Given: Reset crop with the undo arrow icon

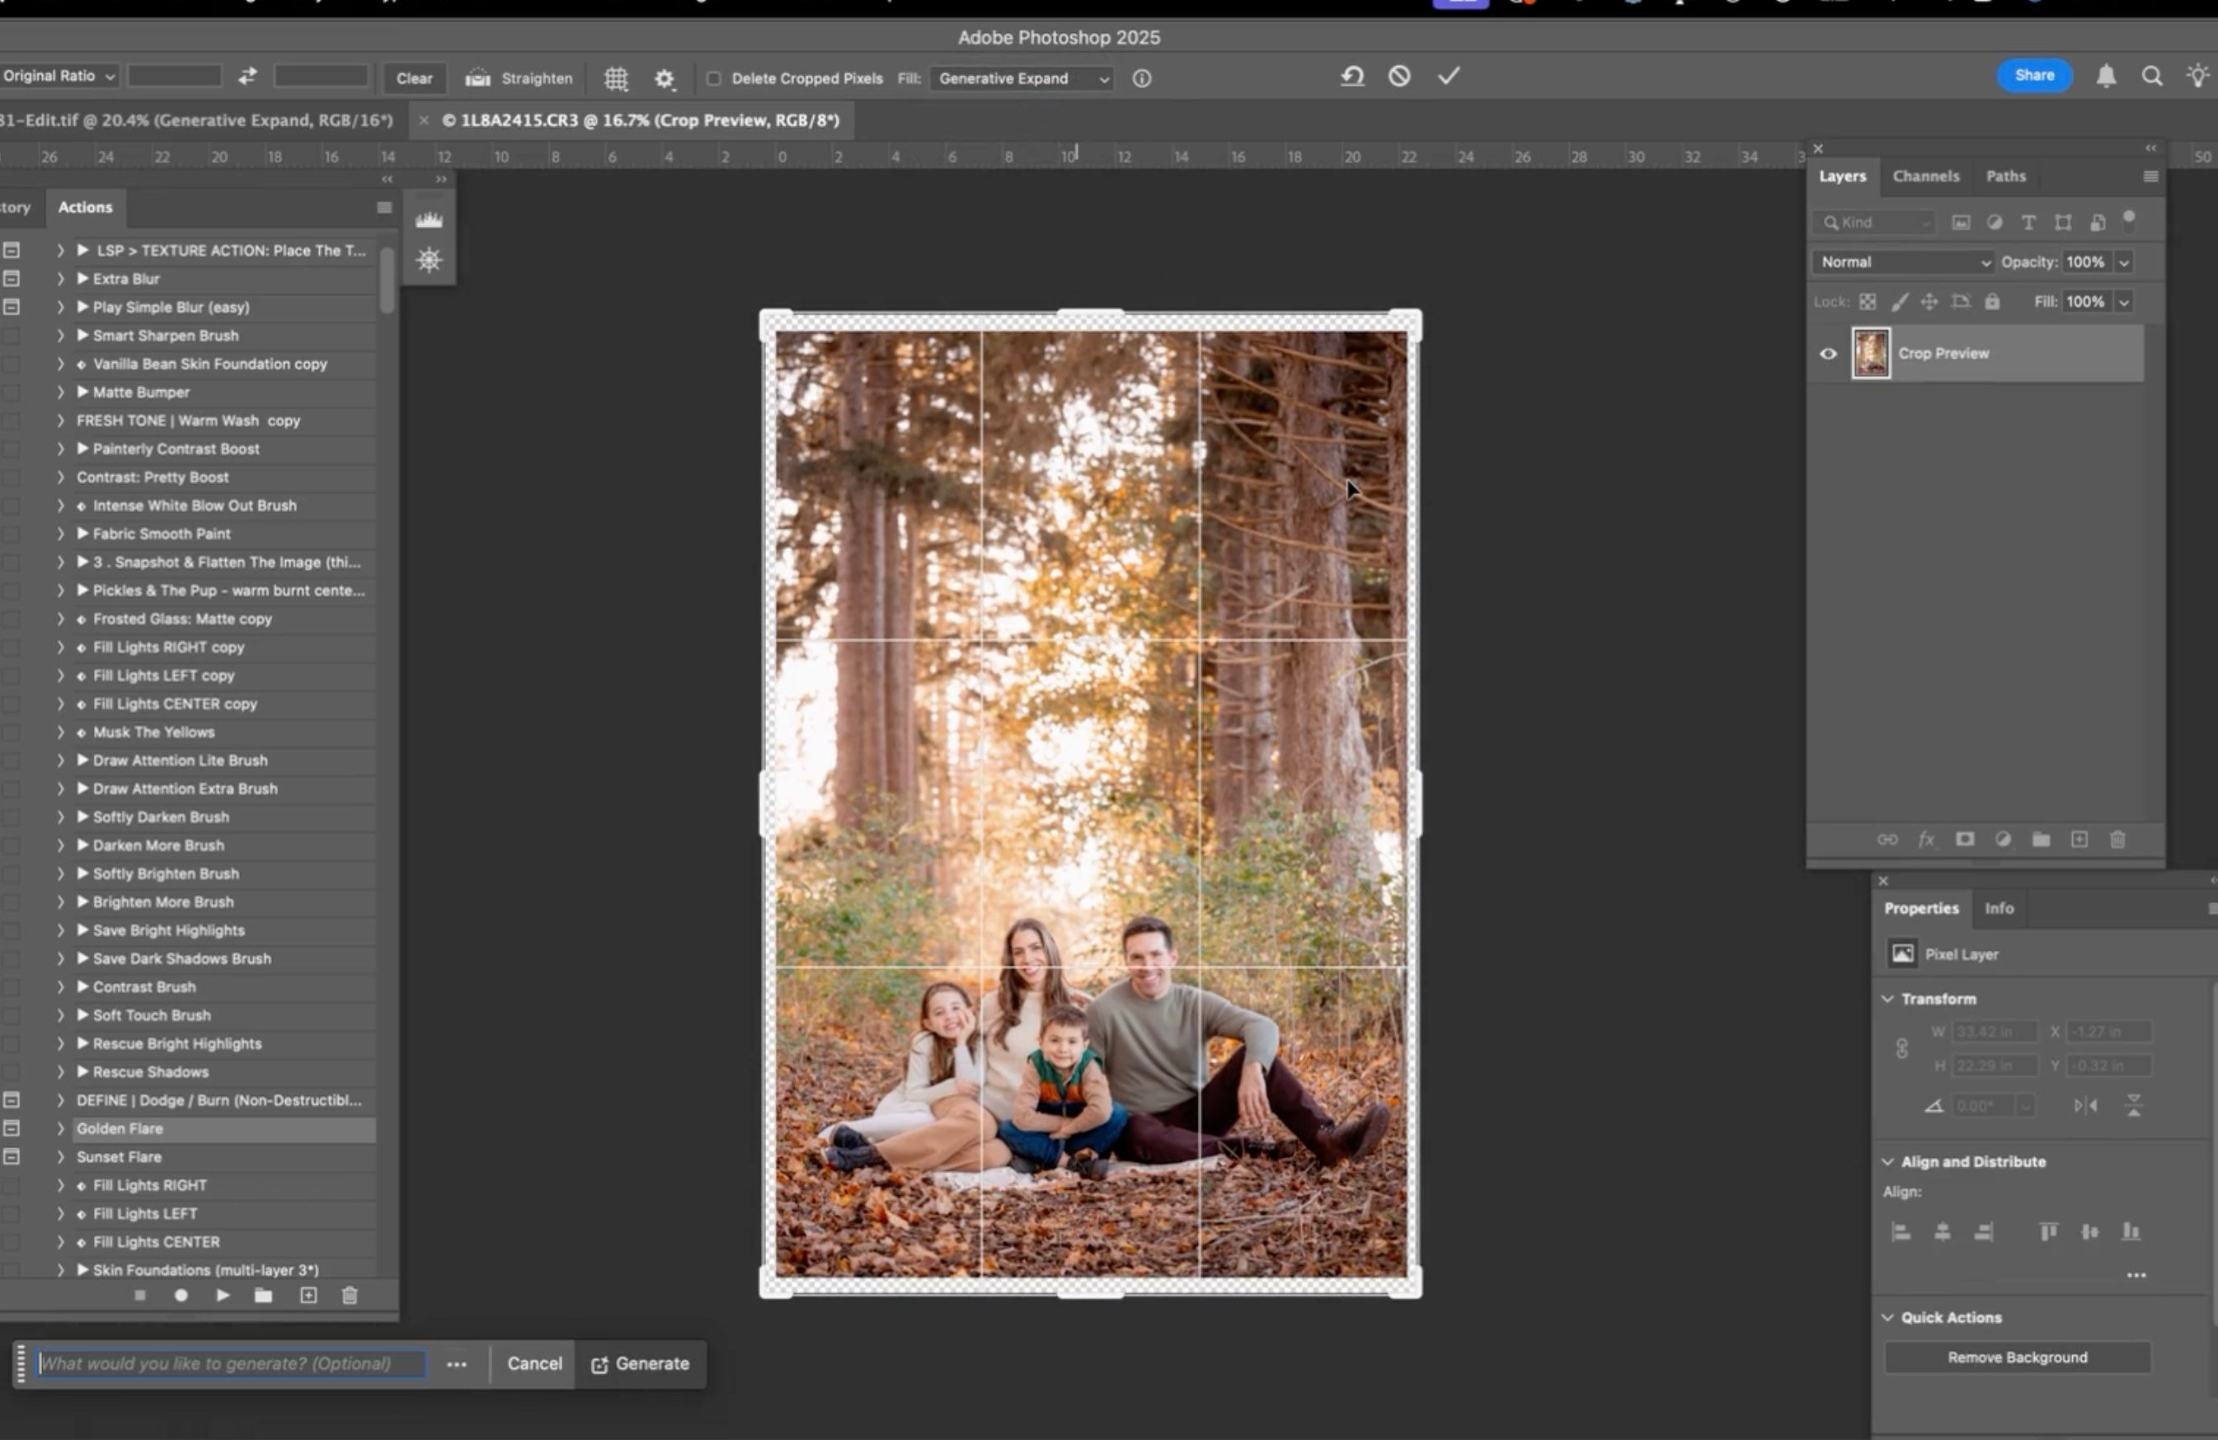Looking at the screenshot, I should (x=1352, y=76).
